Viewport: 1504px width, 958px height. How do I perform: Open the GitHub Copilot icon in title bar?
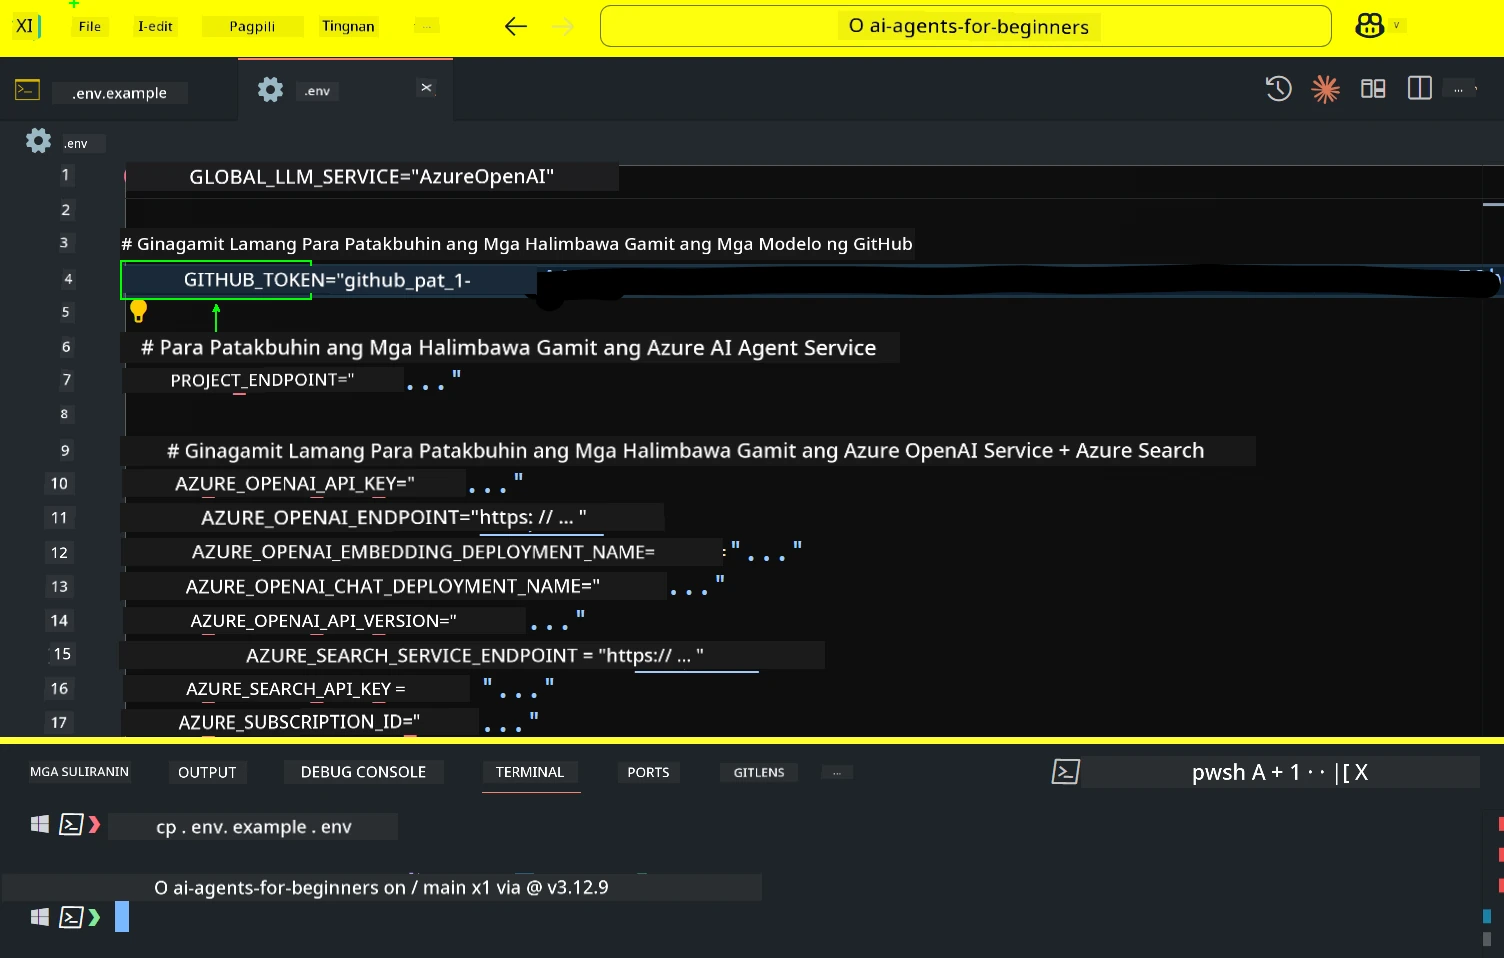coord(1369,26)
